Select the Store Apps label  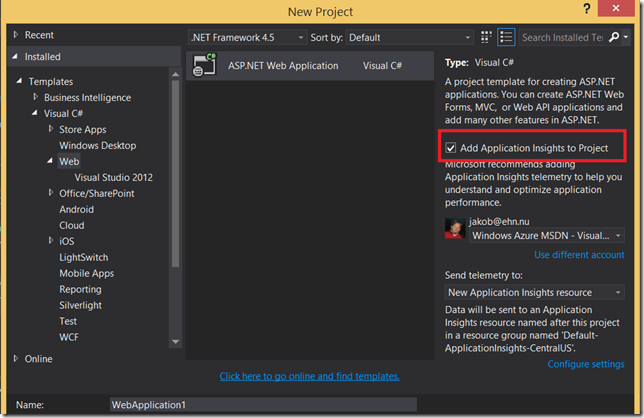coord(83,129)
